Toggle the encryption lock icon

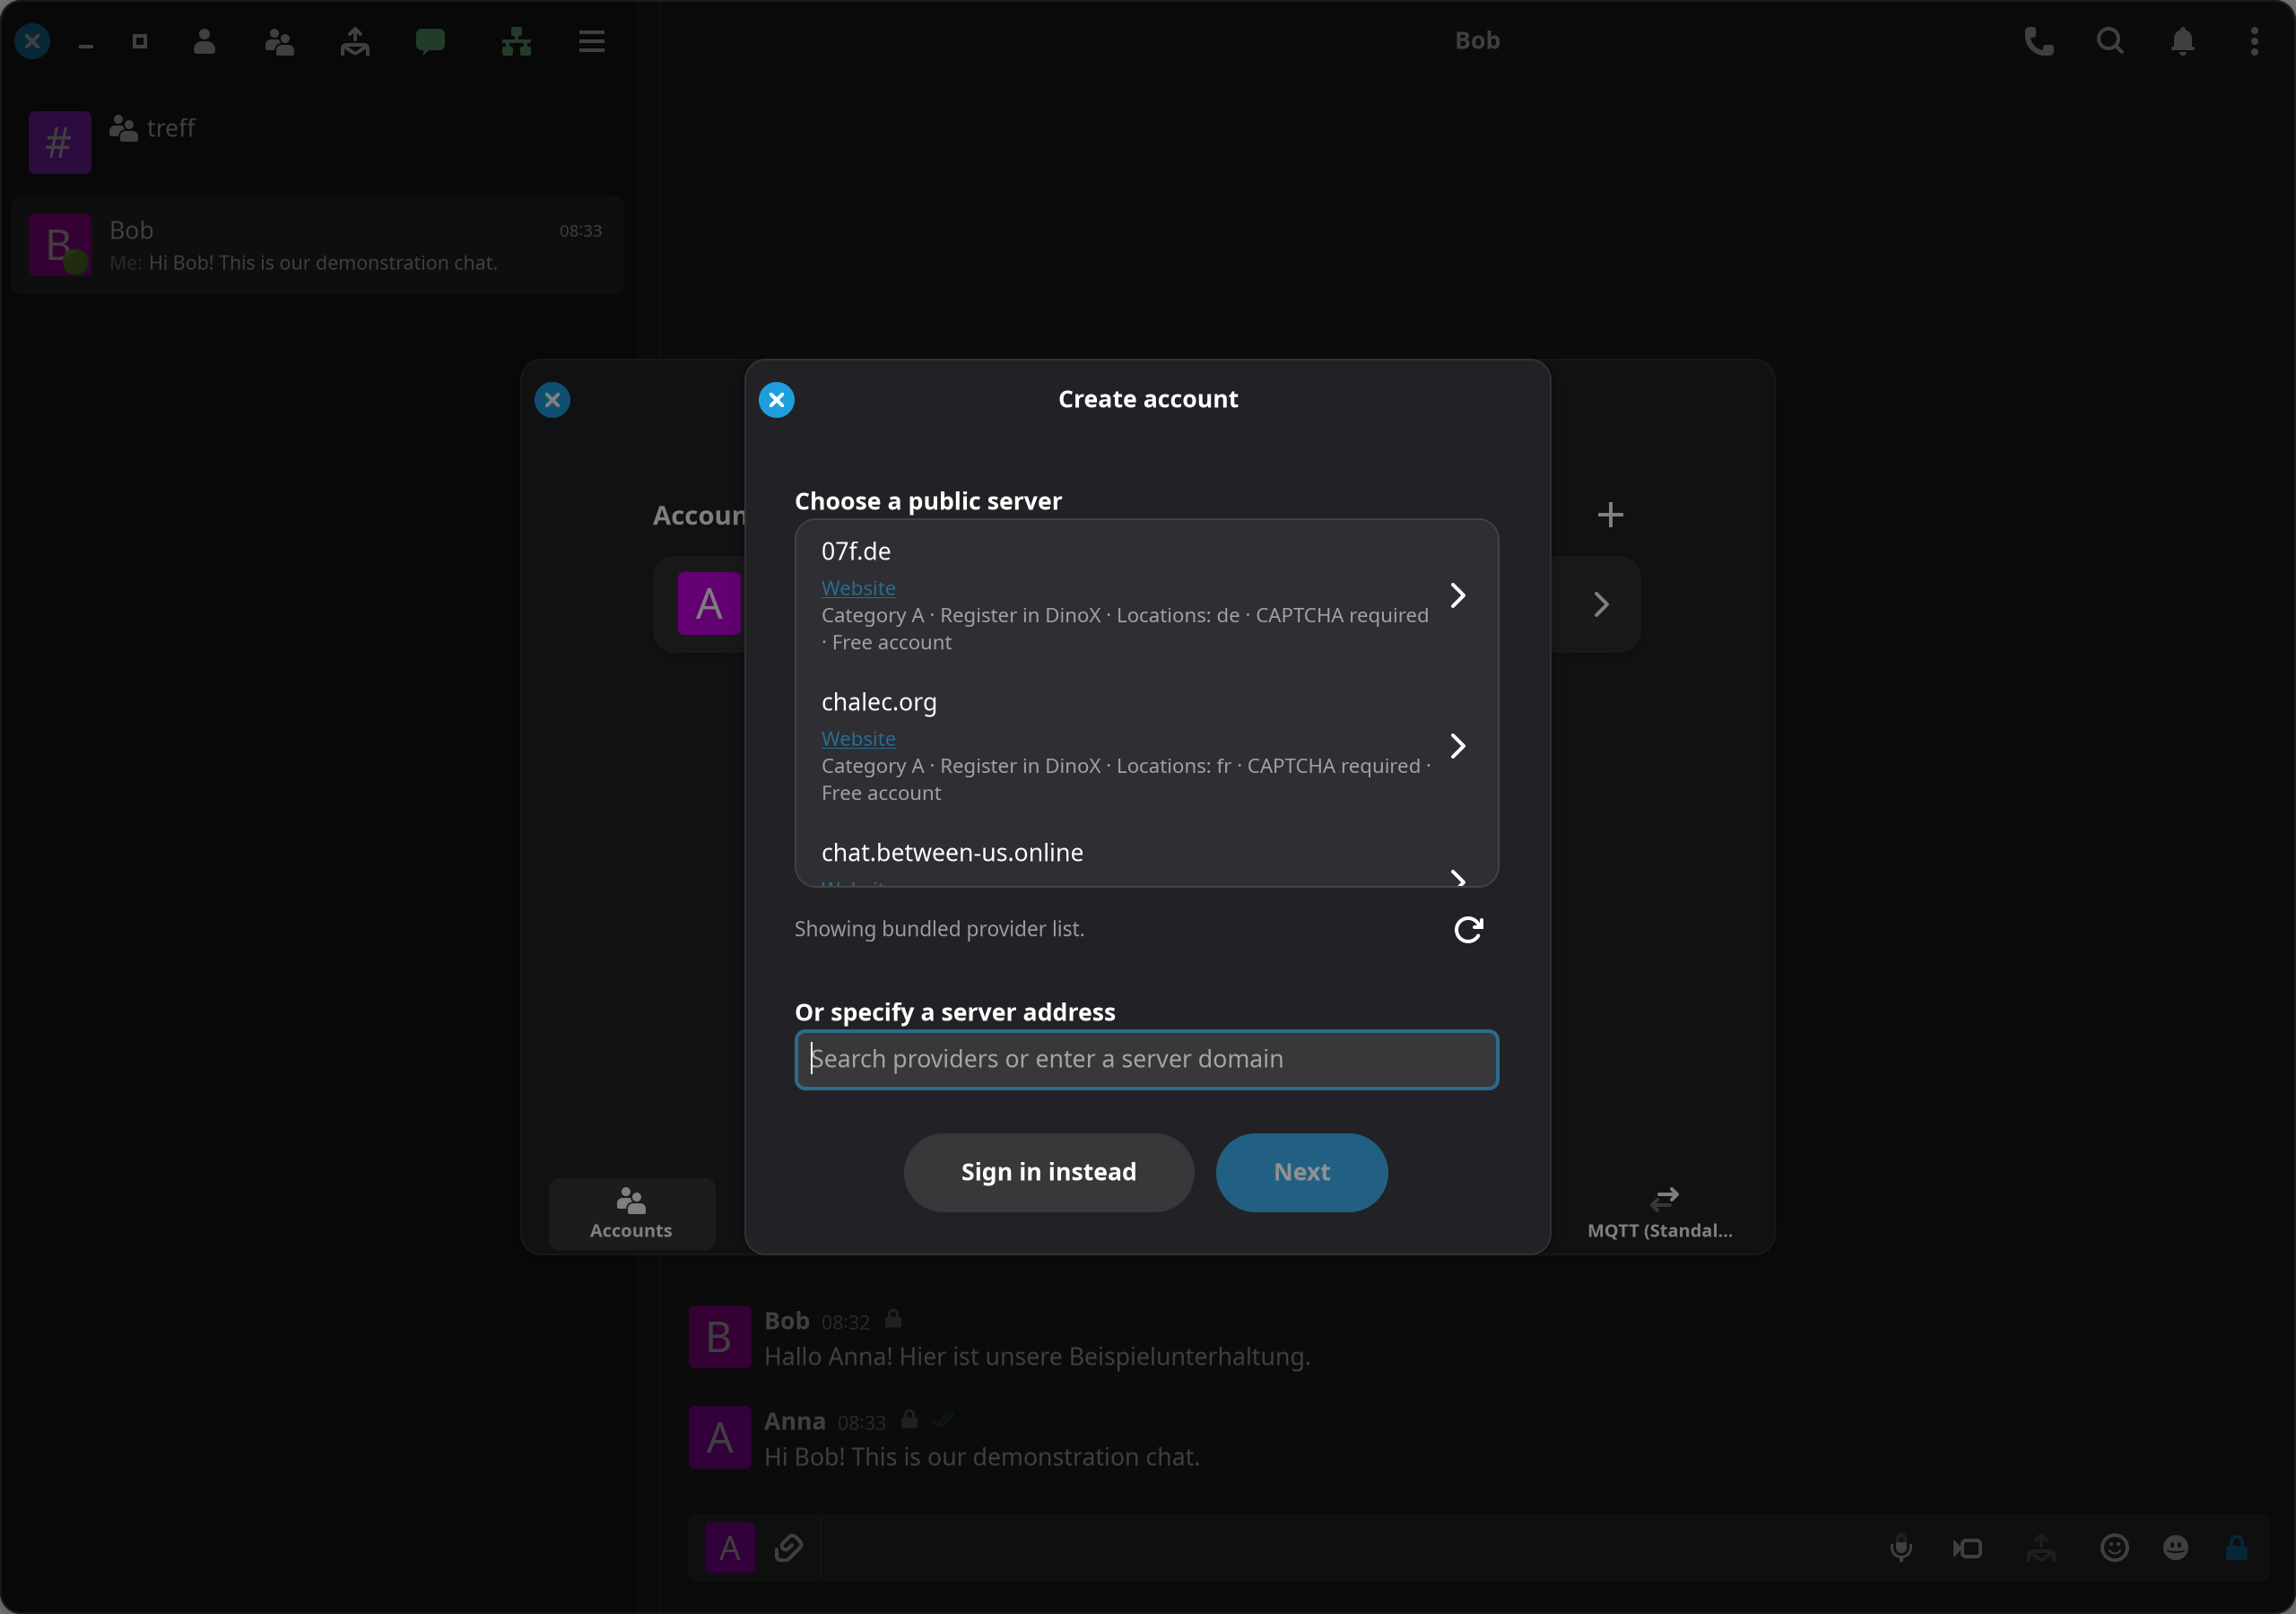tap(2237, 1548)
